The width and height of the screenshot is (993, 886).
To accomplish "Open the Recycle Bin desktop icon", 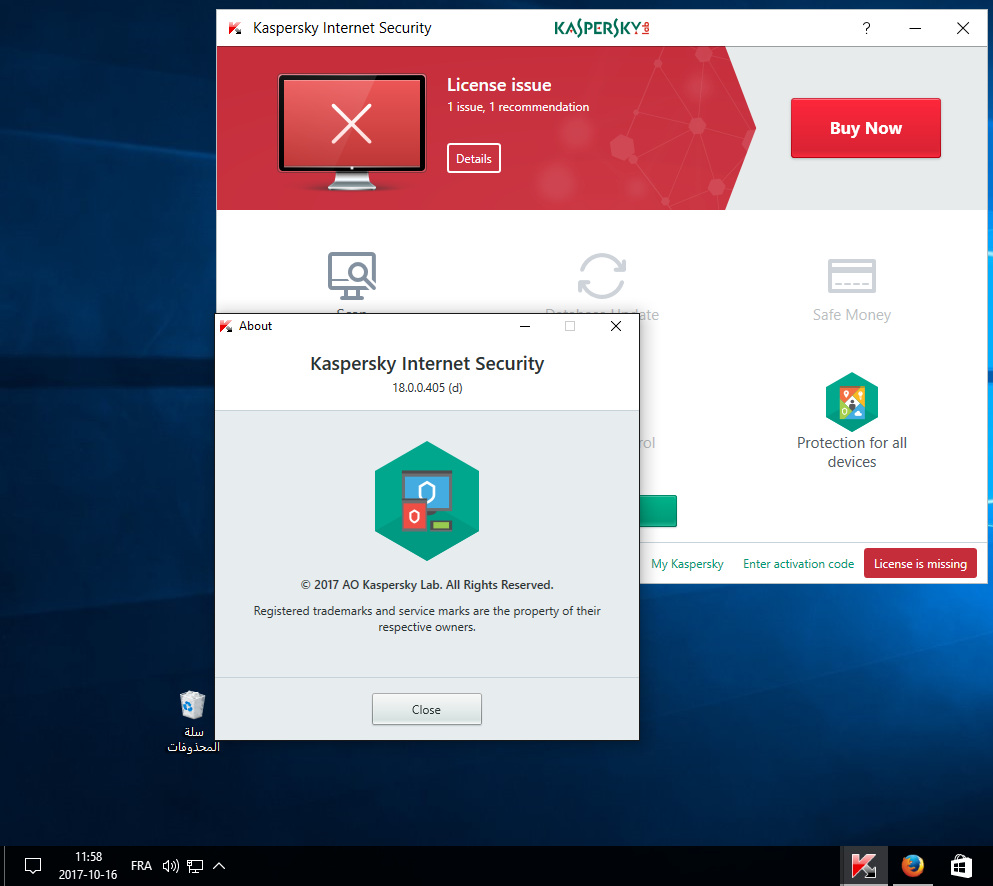I will [193, 722].
